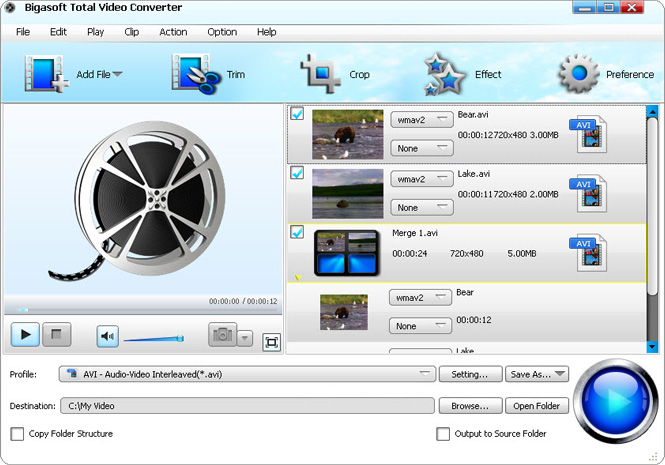Viewport: 665px width, 465px height.
Task: Click the time display 00:00:00 / 00:00:12
Action: pos(243,301)
